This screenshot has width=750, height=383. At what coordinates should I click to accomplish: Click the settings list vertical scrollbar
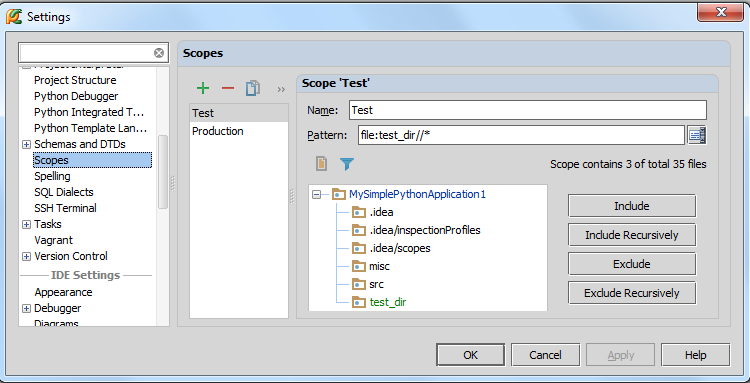[163, 172]
